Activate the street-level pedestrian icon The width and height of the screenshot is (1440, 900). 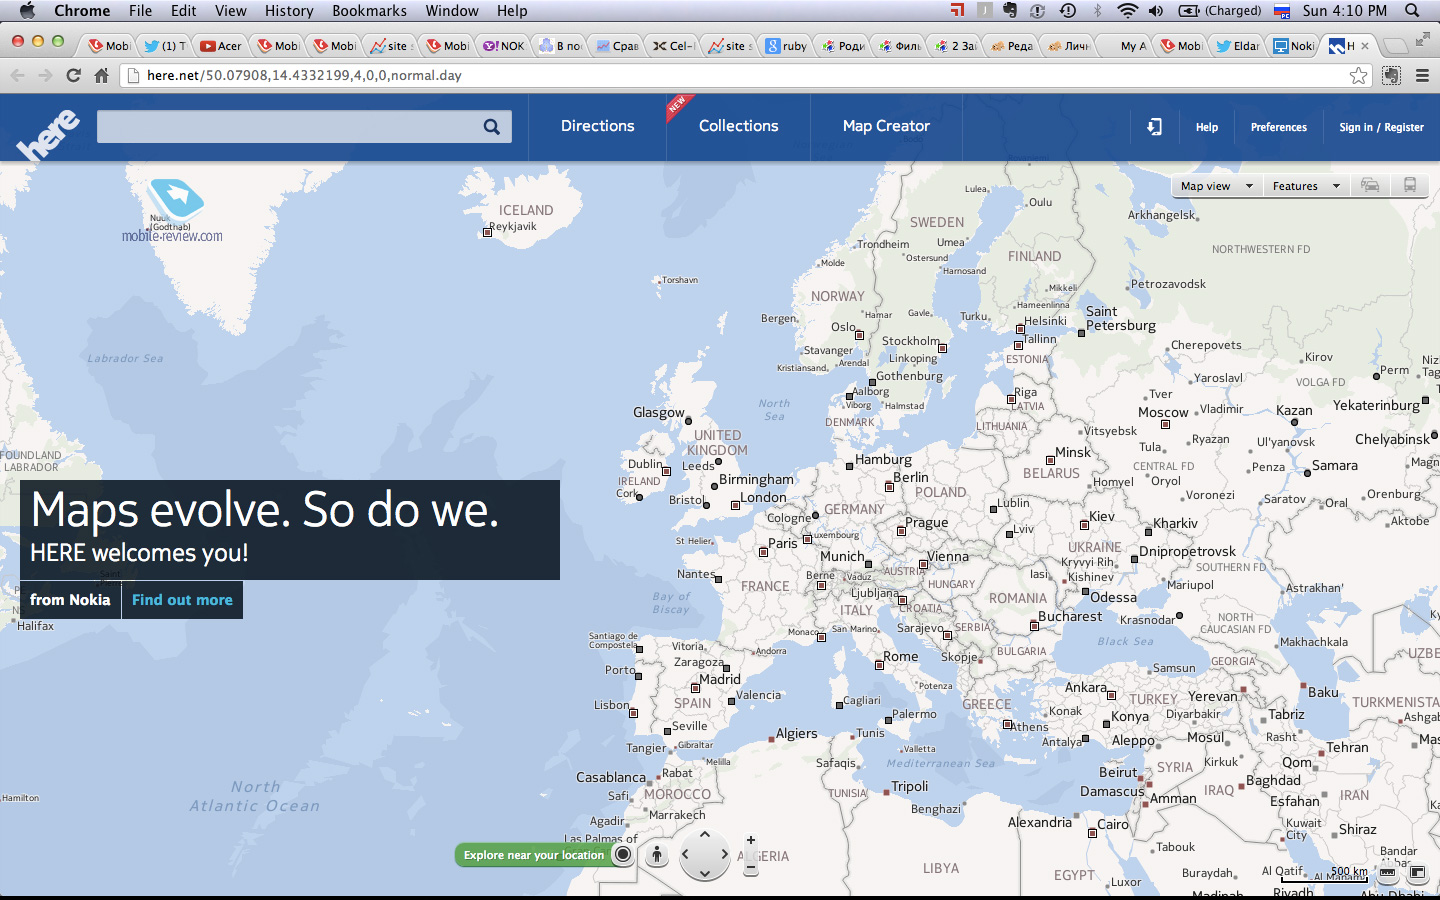(x=657, y=855)
